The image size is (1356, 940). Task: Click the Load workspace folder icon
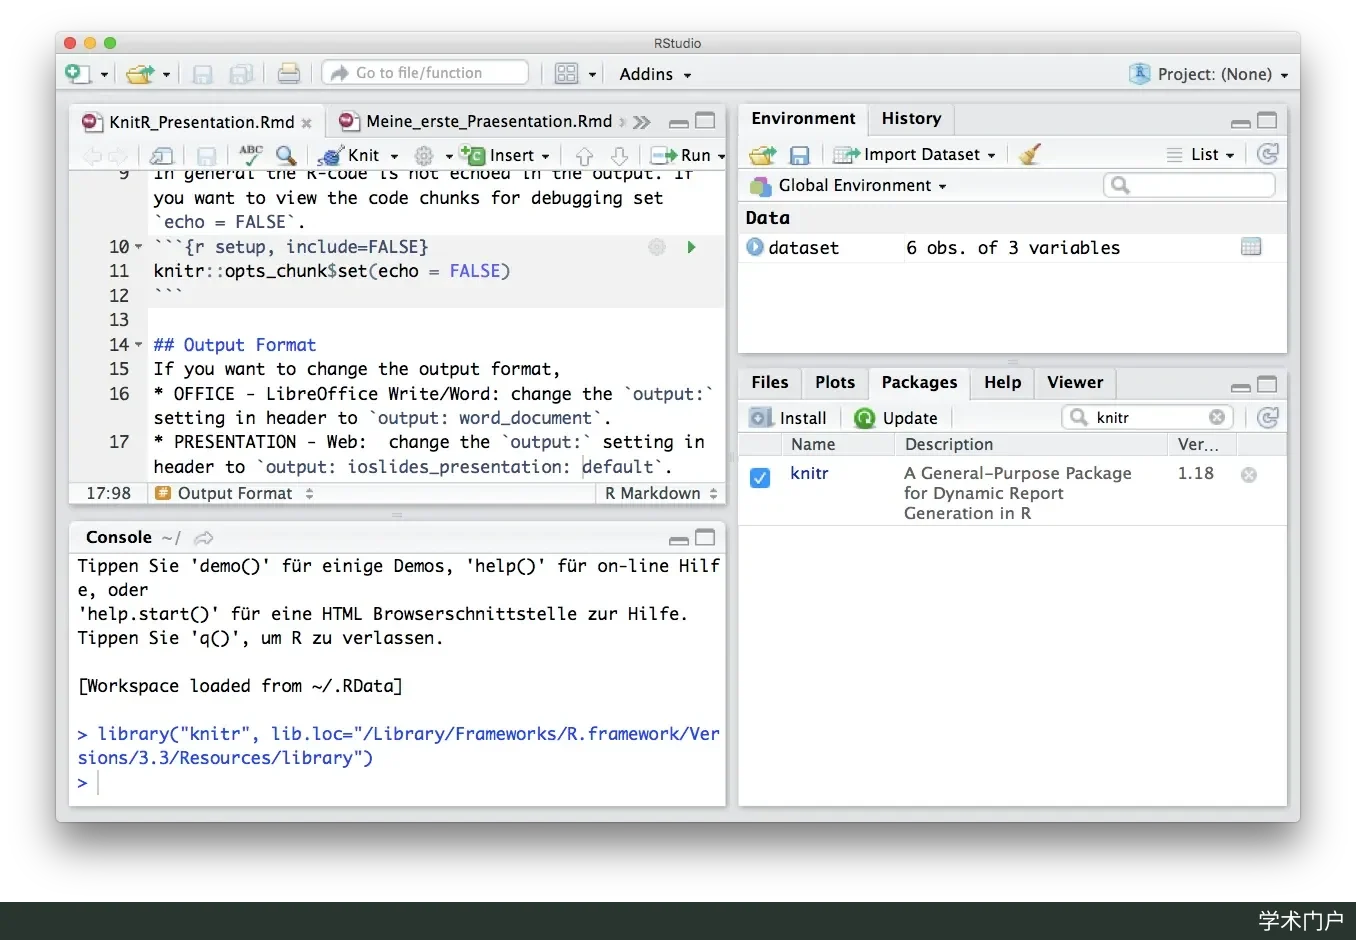763,155
